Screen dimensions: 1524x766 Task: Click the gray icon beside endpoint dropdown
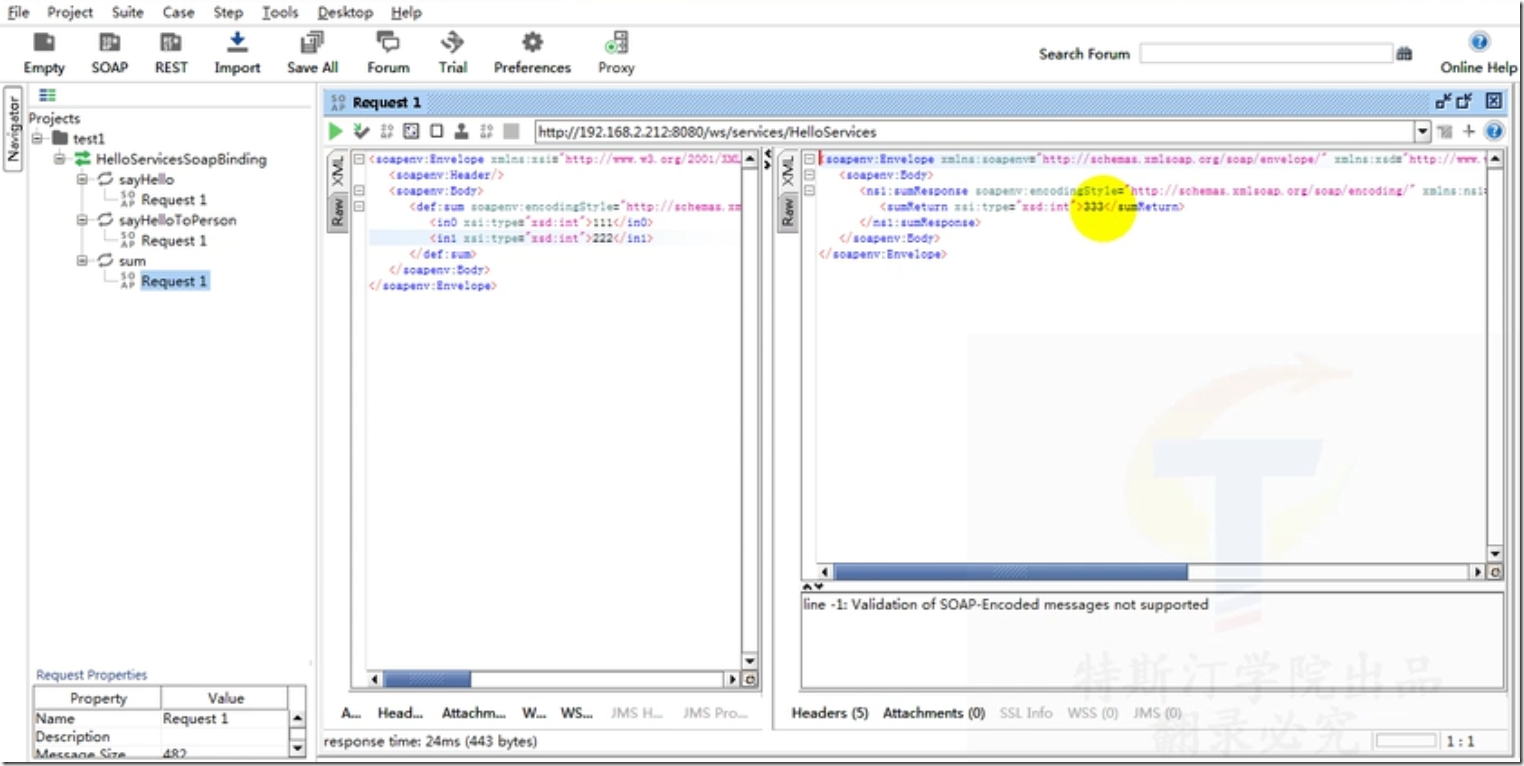point(1445,132)
